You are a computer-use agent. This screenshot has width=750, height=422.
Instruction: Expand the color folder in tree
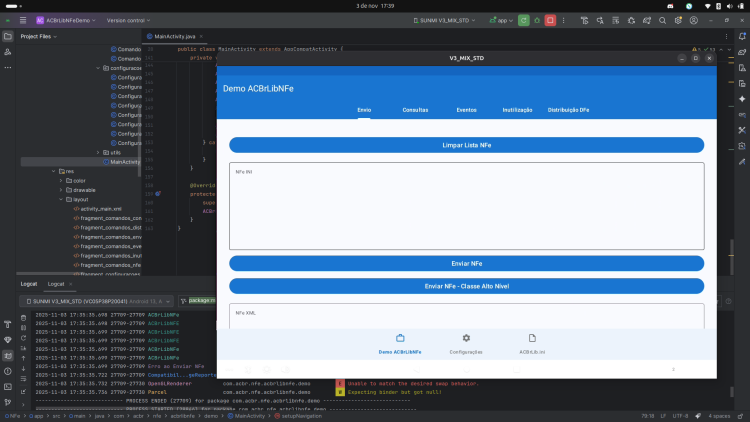tap(61, 181)
